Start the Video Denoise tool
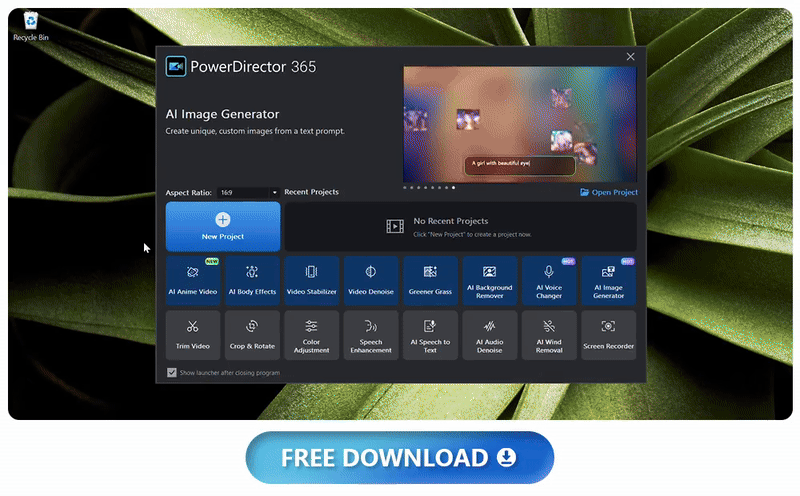 coord(371,281)
